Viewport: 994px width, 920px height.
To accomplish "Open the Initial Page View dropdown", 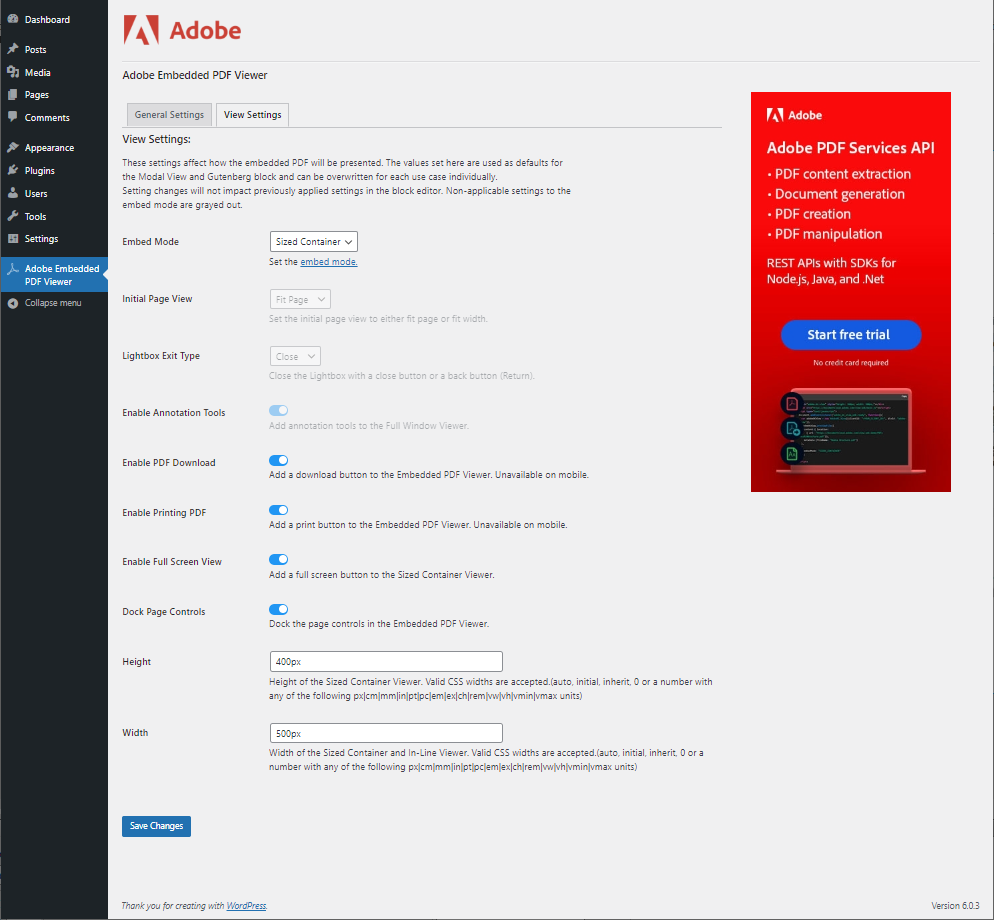I will pyautogui.click(x=300, y=299).
